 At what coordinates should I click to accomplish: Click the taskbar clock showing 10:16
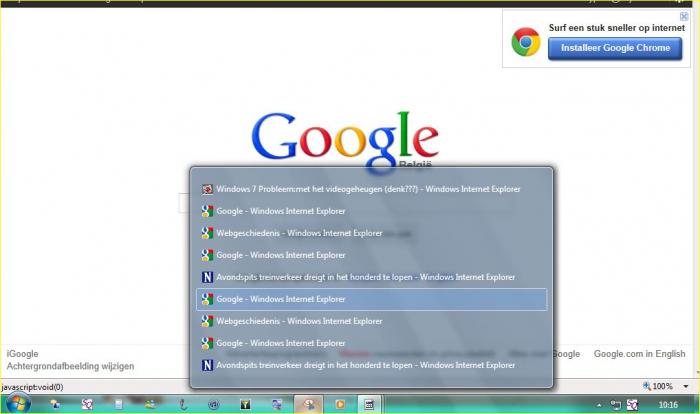(668, 405)
